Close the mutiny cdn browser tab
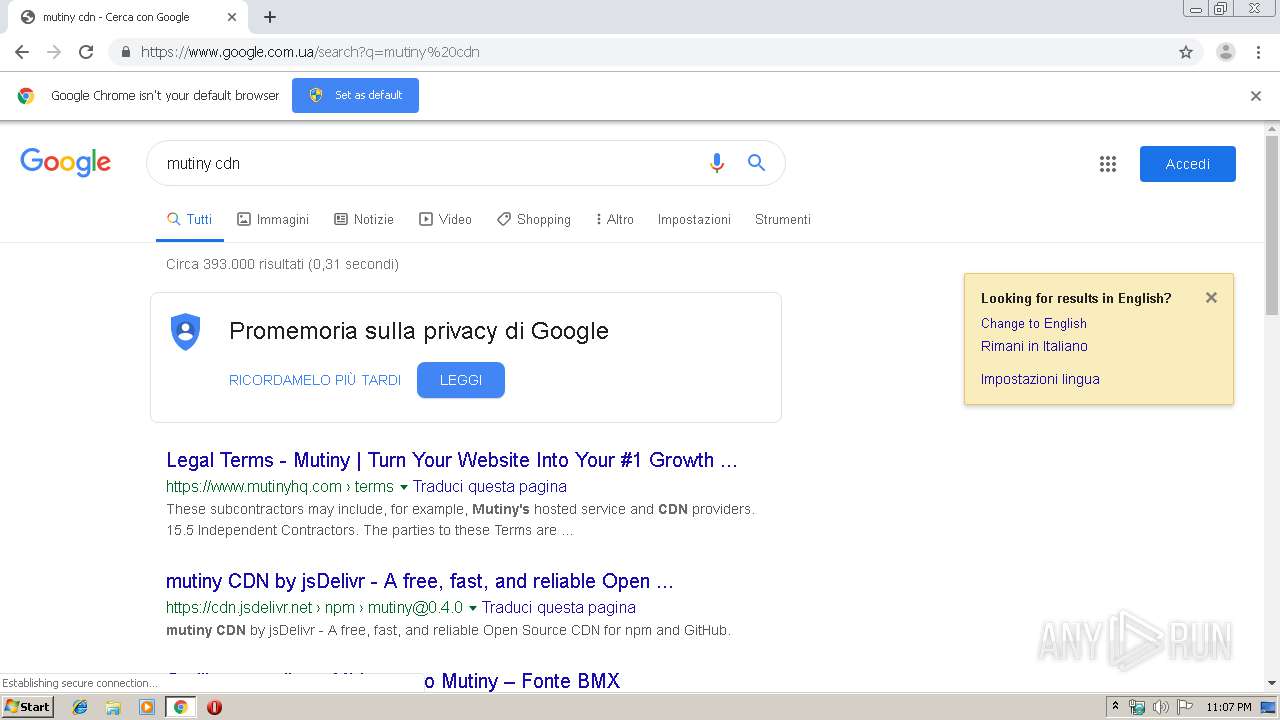The width and height of the screenshot is (1280, 720). 232,17
